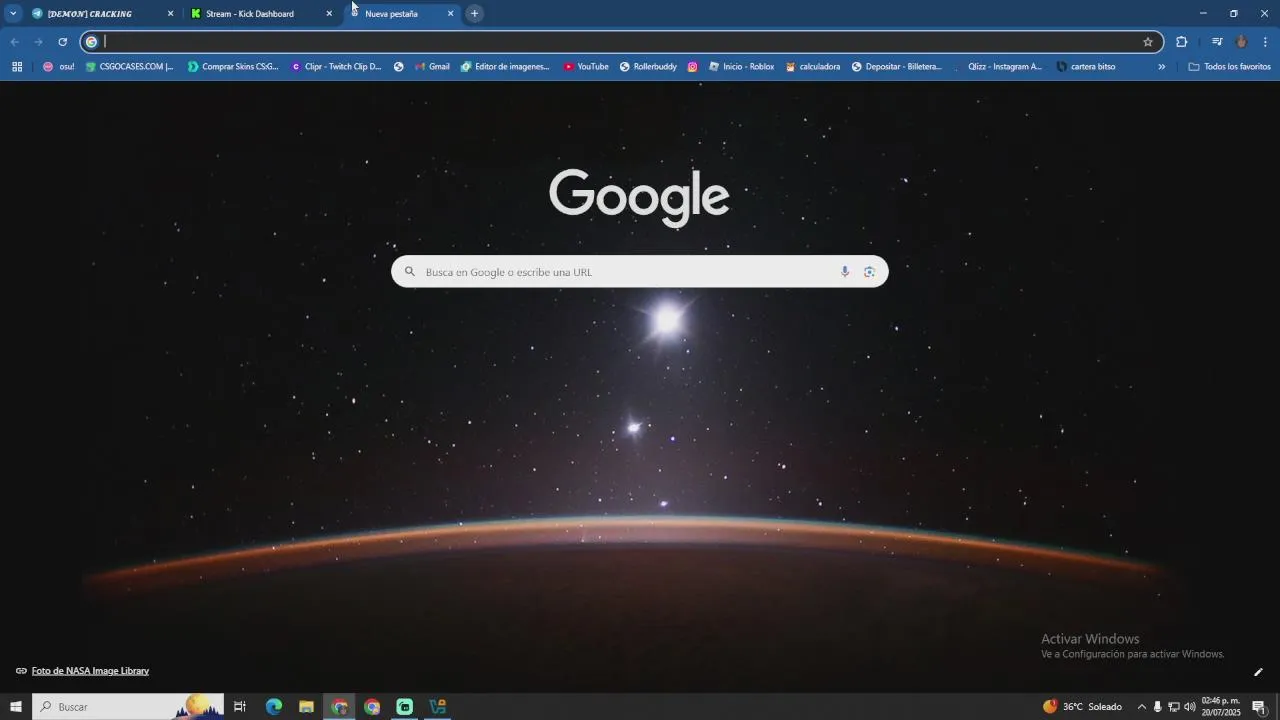Image resolution: width=1280 pixels, height=720 pixels.
Task: Open the YouTube bookmark
Action: 586,67
